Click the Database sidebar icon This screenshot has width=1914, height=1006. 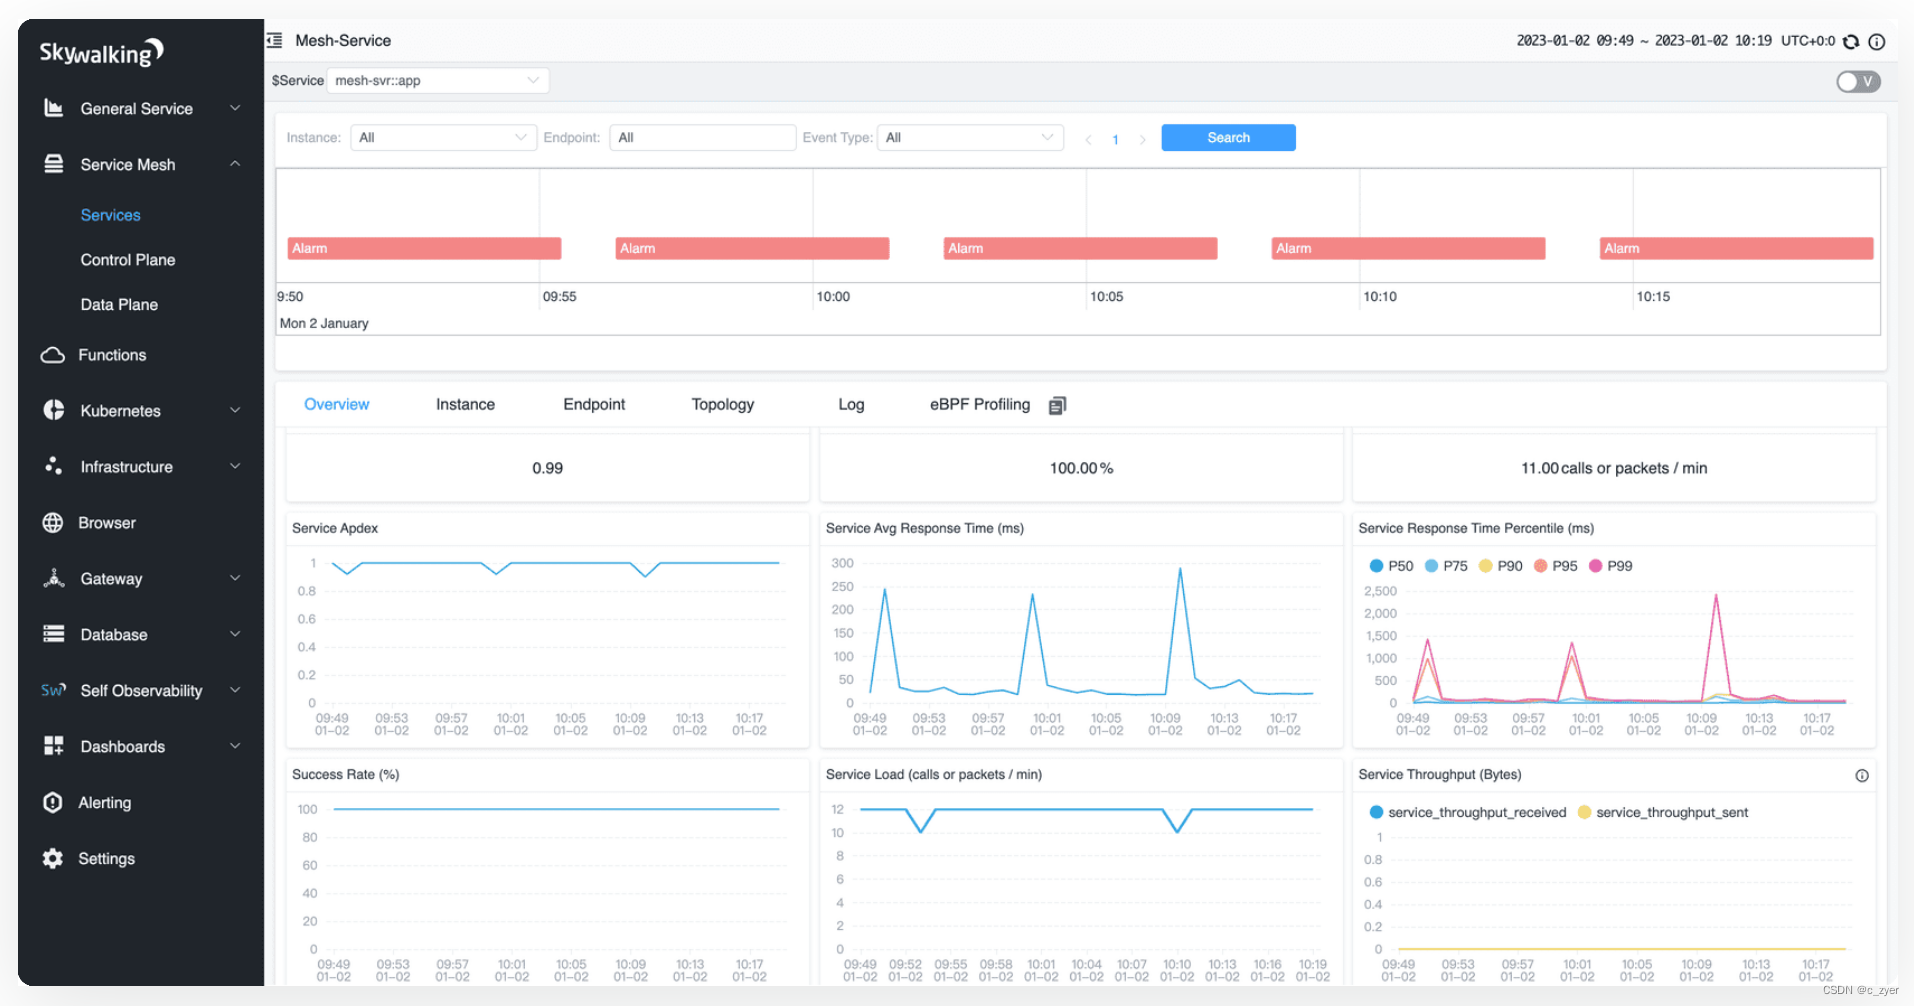coord(53,634)
